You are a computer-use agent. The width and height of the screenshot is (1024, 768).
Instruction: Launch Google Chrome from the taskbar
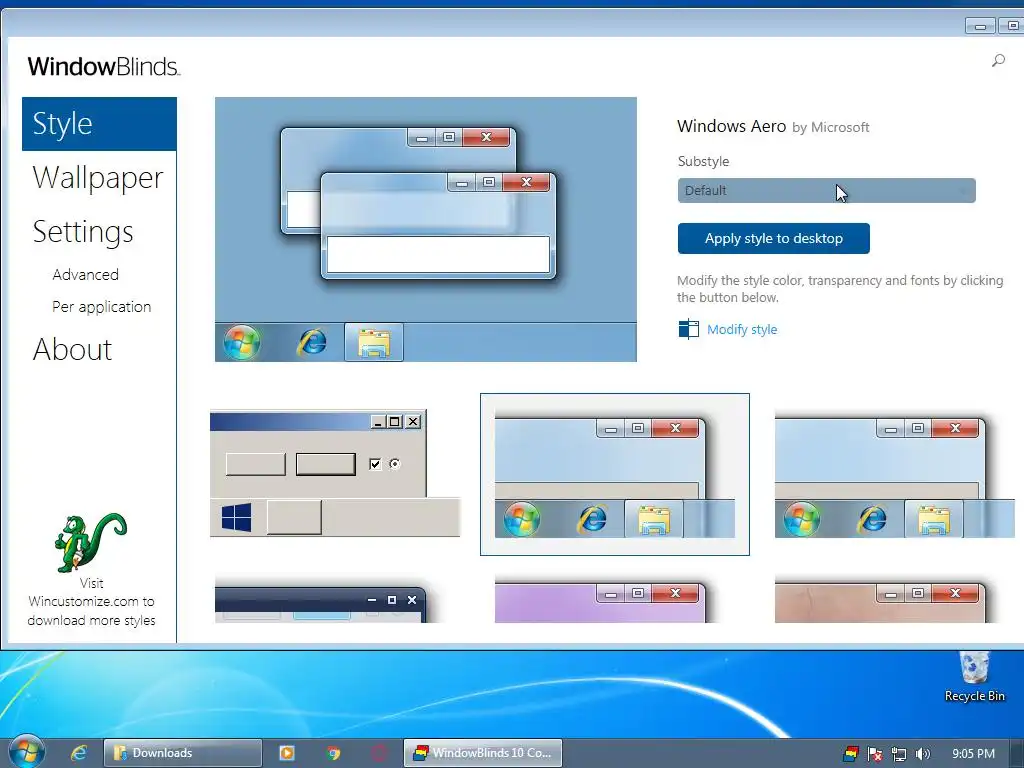coord(334,753)
